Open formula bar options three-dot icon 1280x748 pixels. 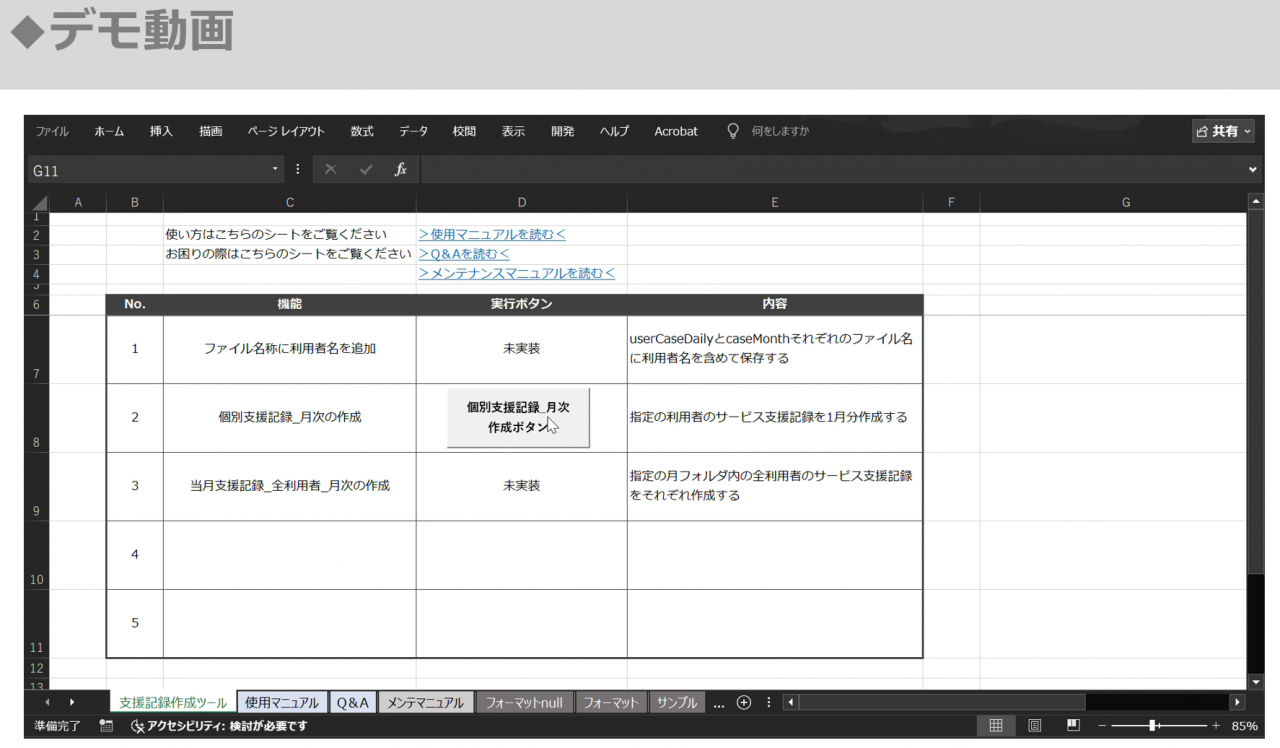(x=297, y=170)
